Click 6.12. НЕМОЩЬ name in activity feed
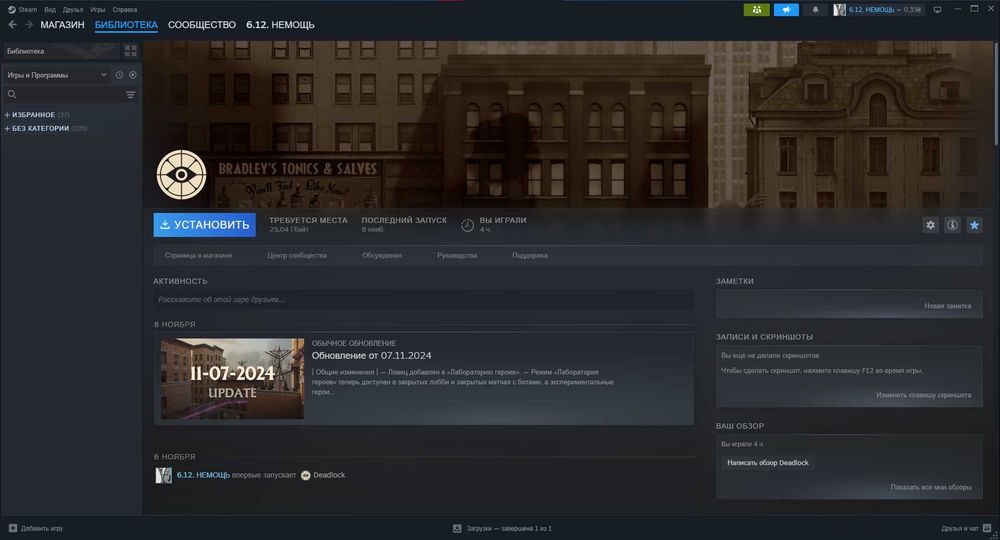The image size is (1000, 540). (x=203, y=475)
